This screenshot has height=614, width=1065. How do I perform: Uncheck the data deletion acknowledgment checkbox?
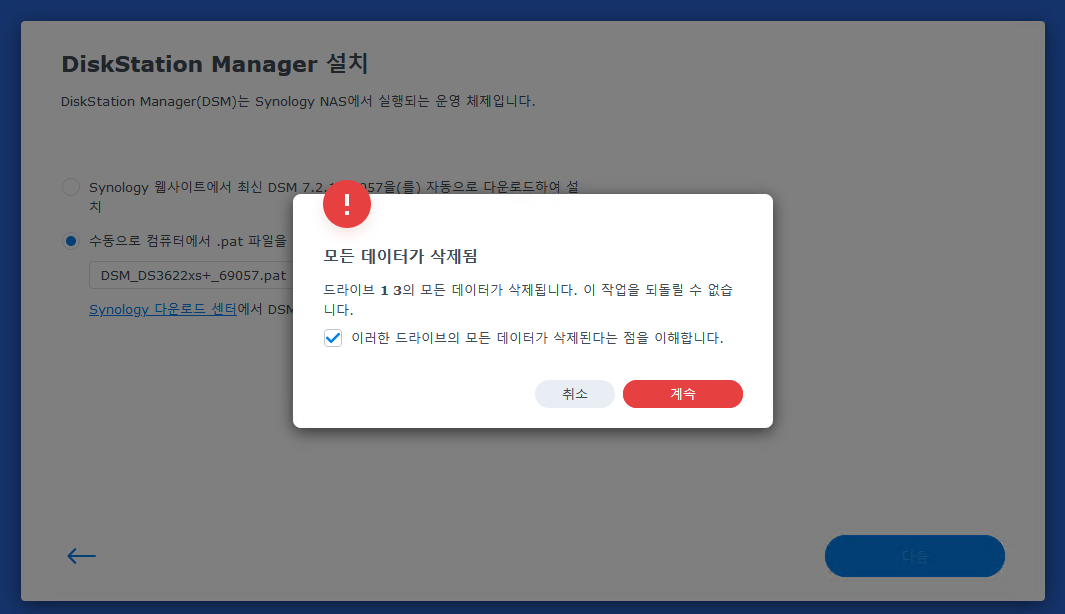click(x=333, y=338)
